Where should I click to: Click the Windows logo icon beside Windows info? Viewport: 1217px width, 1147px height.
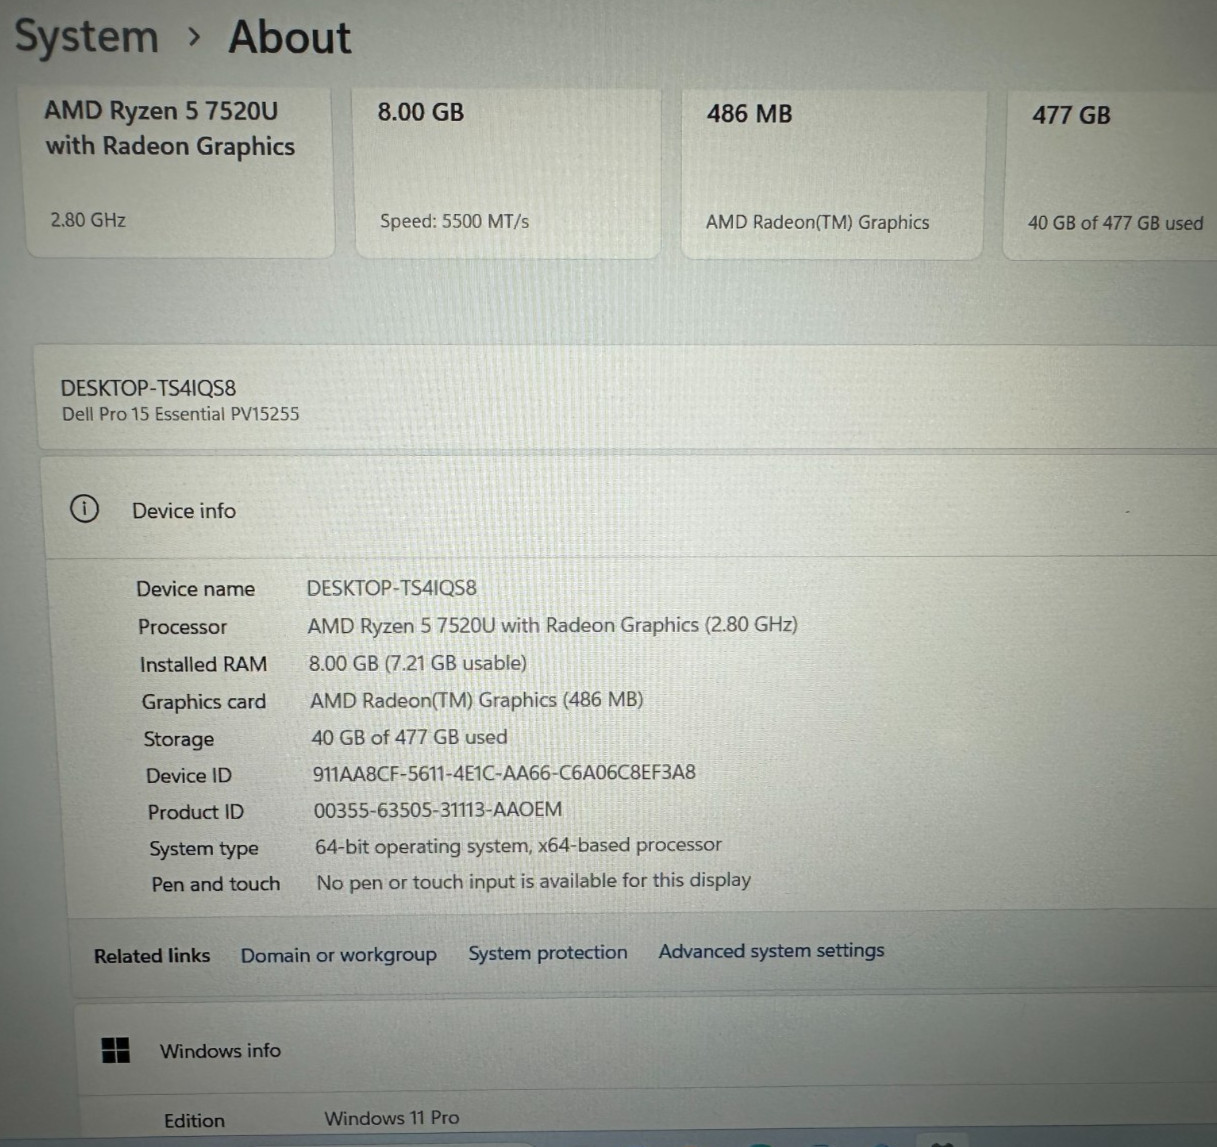116,1050
